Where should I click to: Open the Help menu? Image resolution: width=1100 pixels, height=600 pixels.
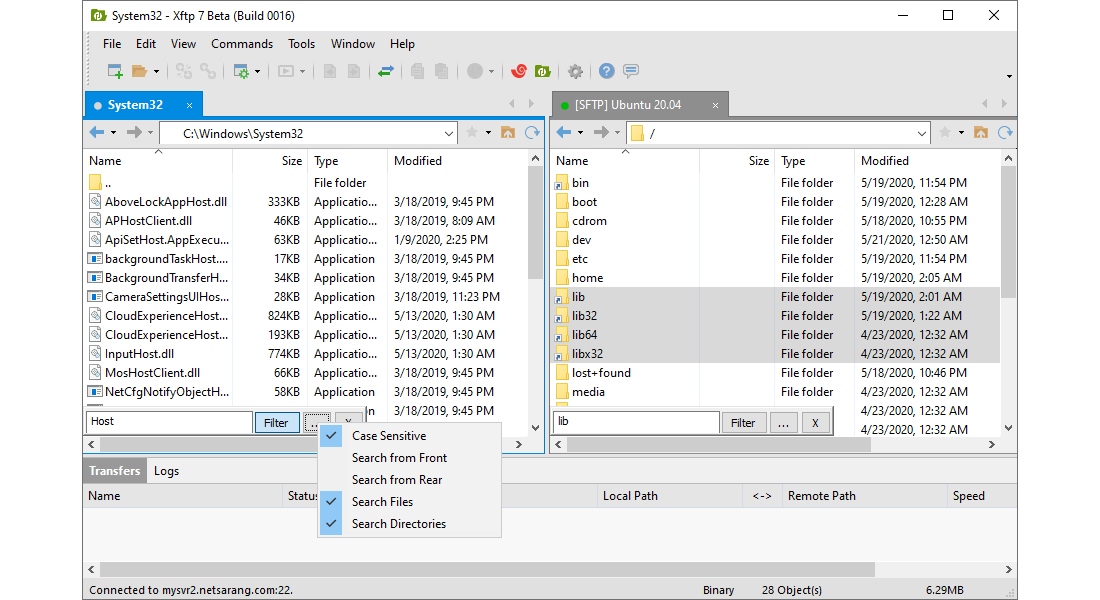point(402,44)
